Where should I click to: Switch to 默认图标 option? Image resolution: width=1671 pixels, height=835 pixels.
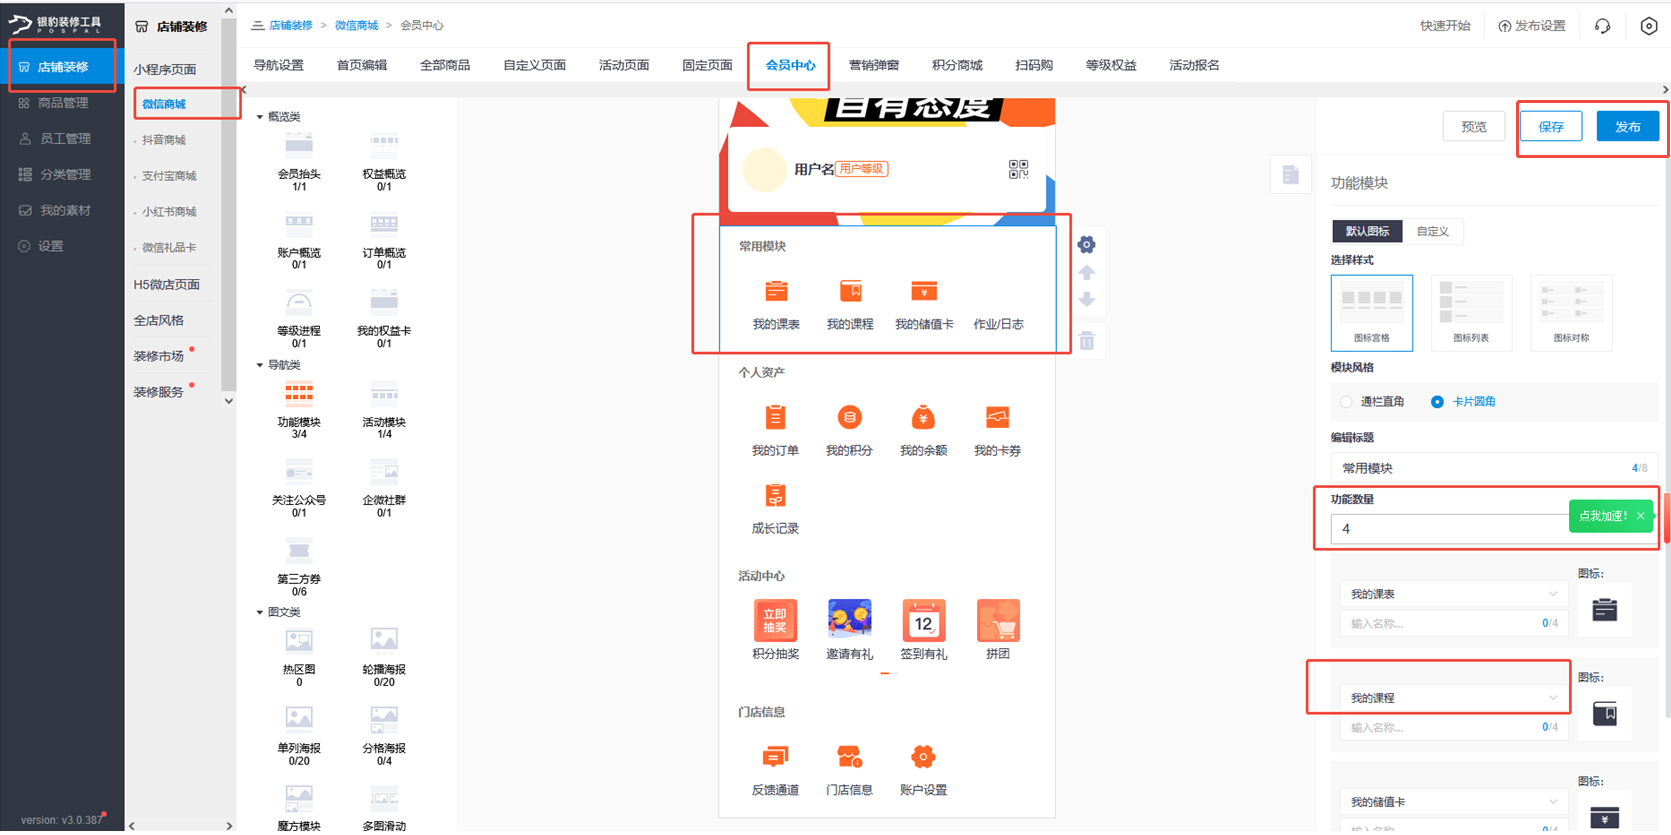pos(1367,231)
